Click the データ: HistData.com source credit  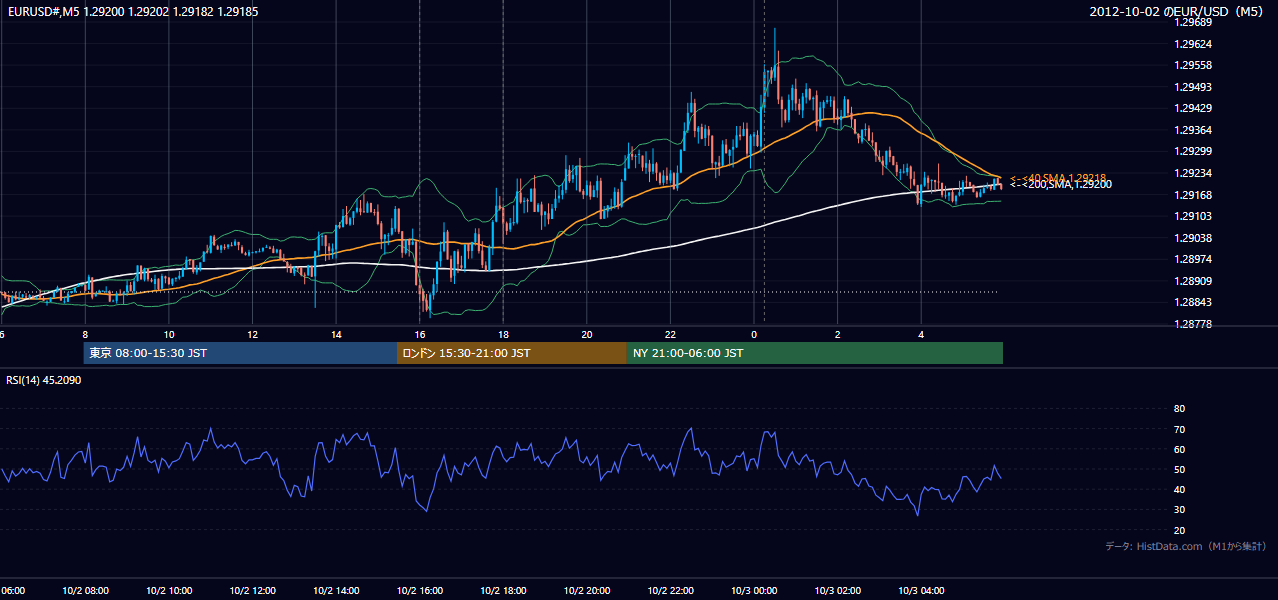[1186, 547]
